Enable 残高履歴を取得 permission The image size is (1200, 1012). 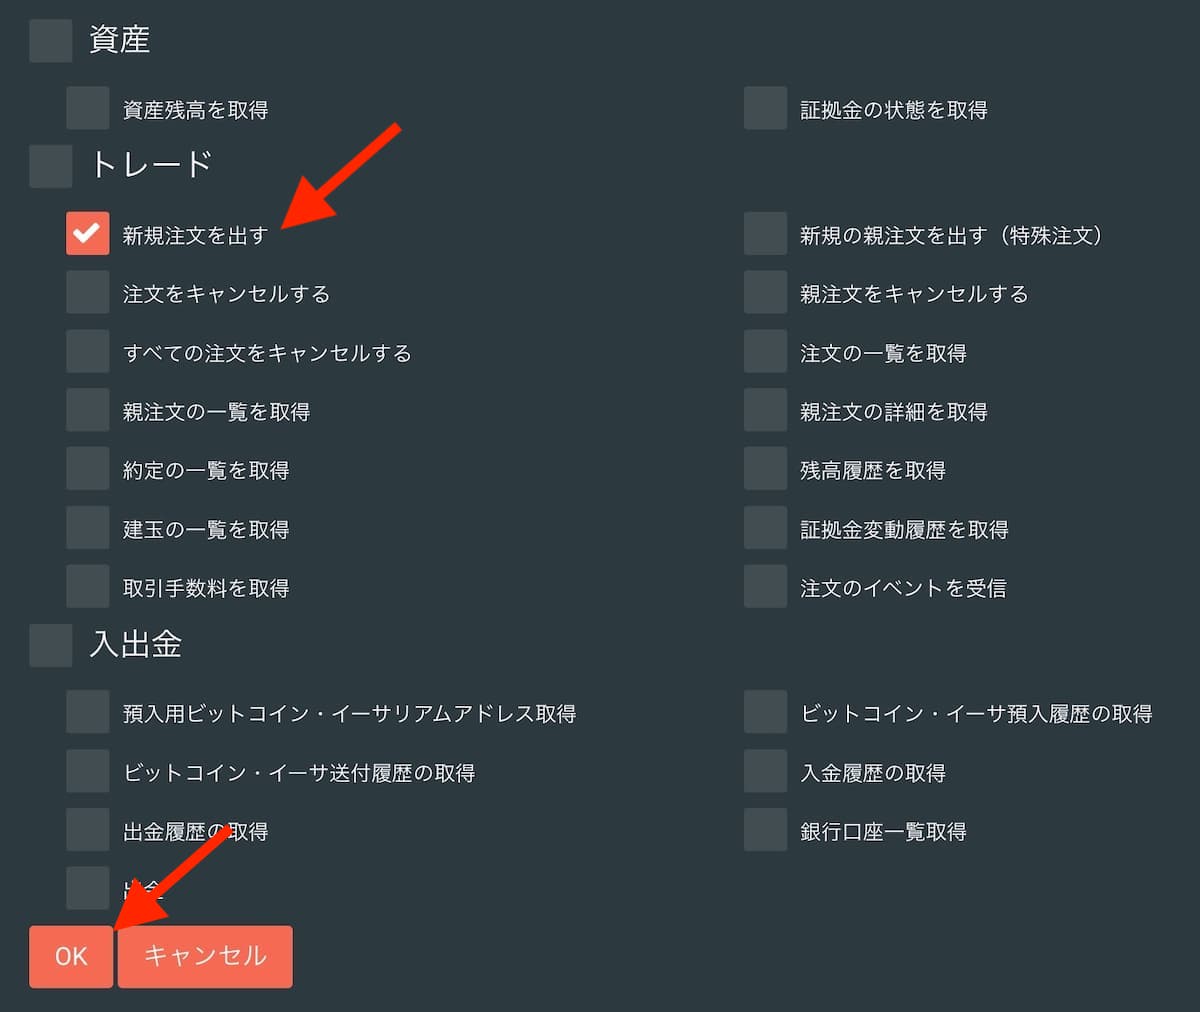tap(765, 469)
